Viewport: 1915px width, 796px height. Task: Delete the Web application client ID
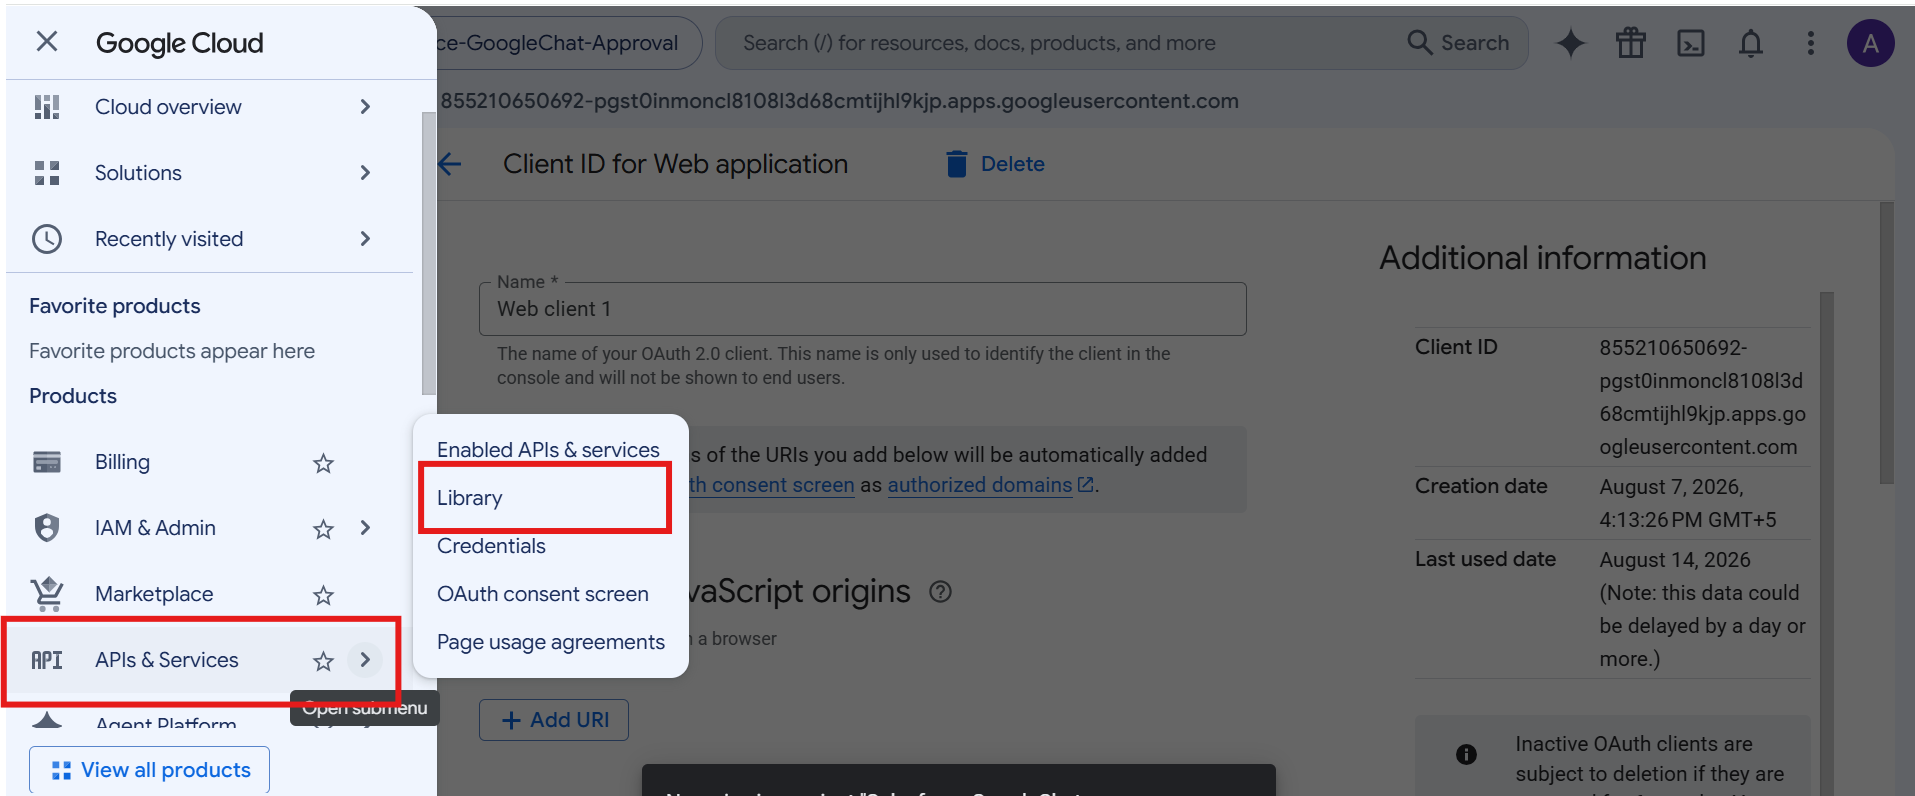[995, 164]
